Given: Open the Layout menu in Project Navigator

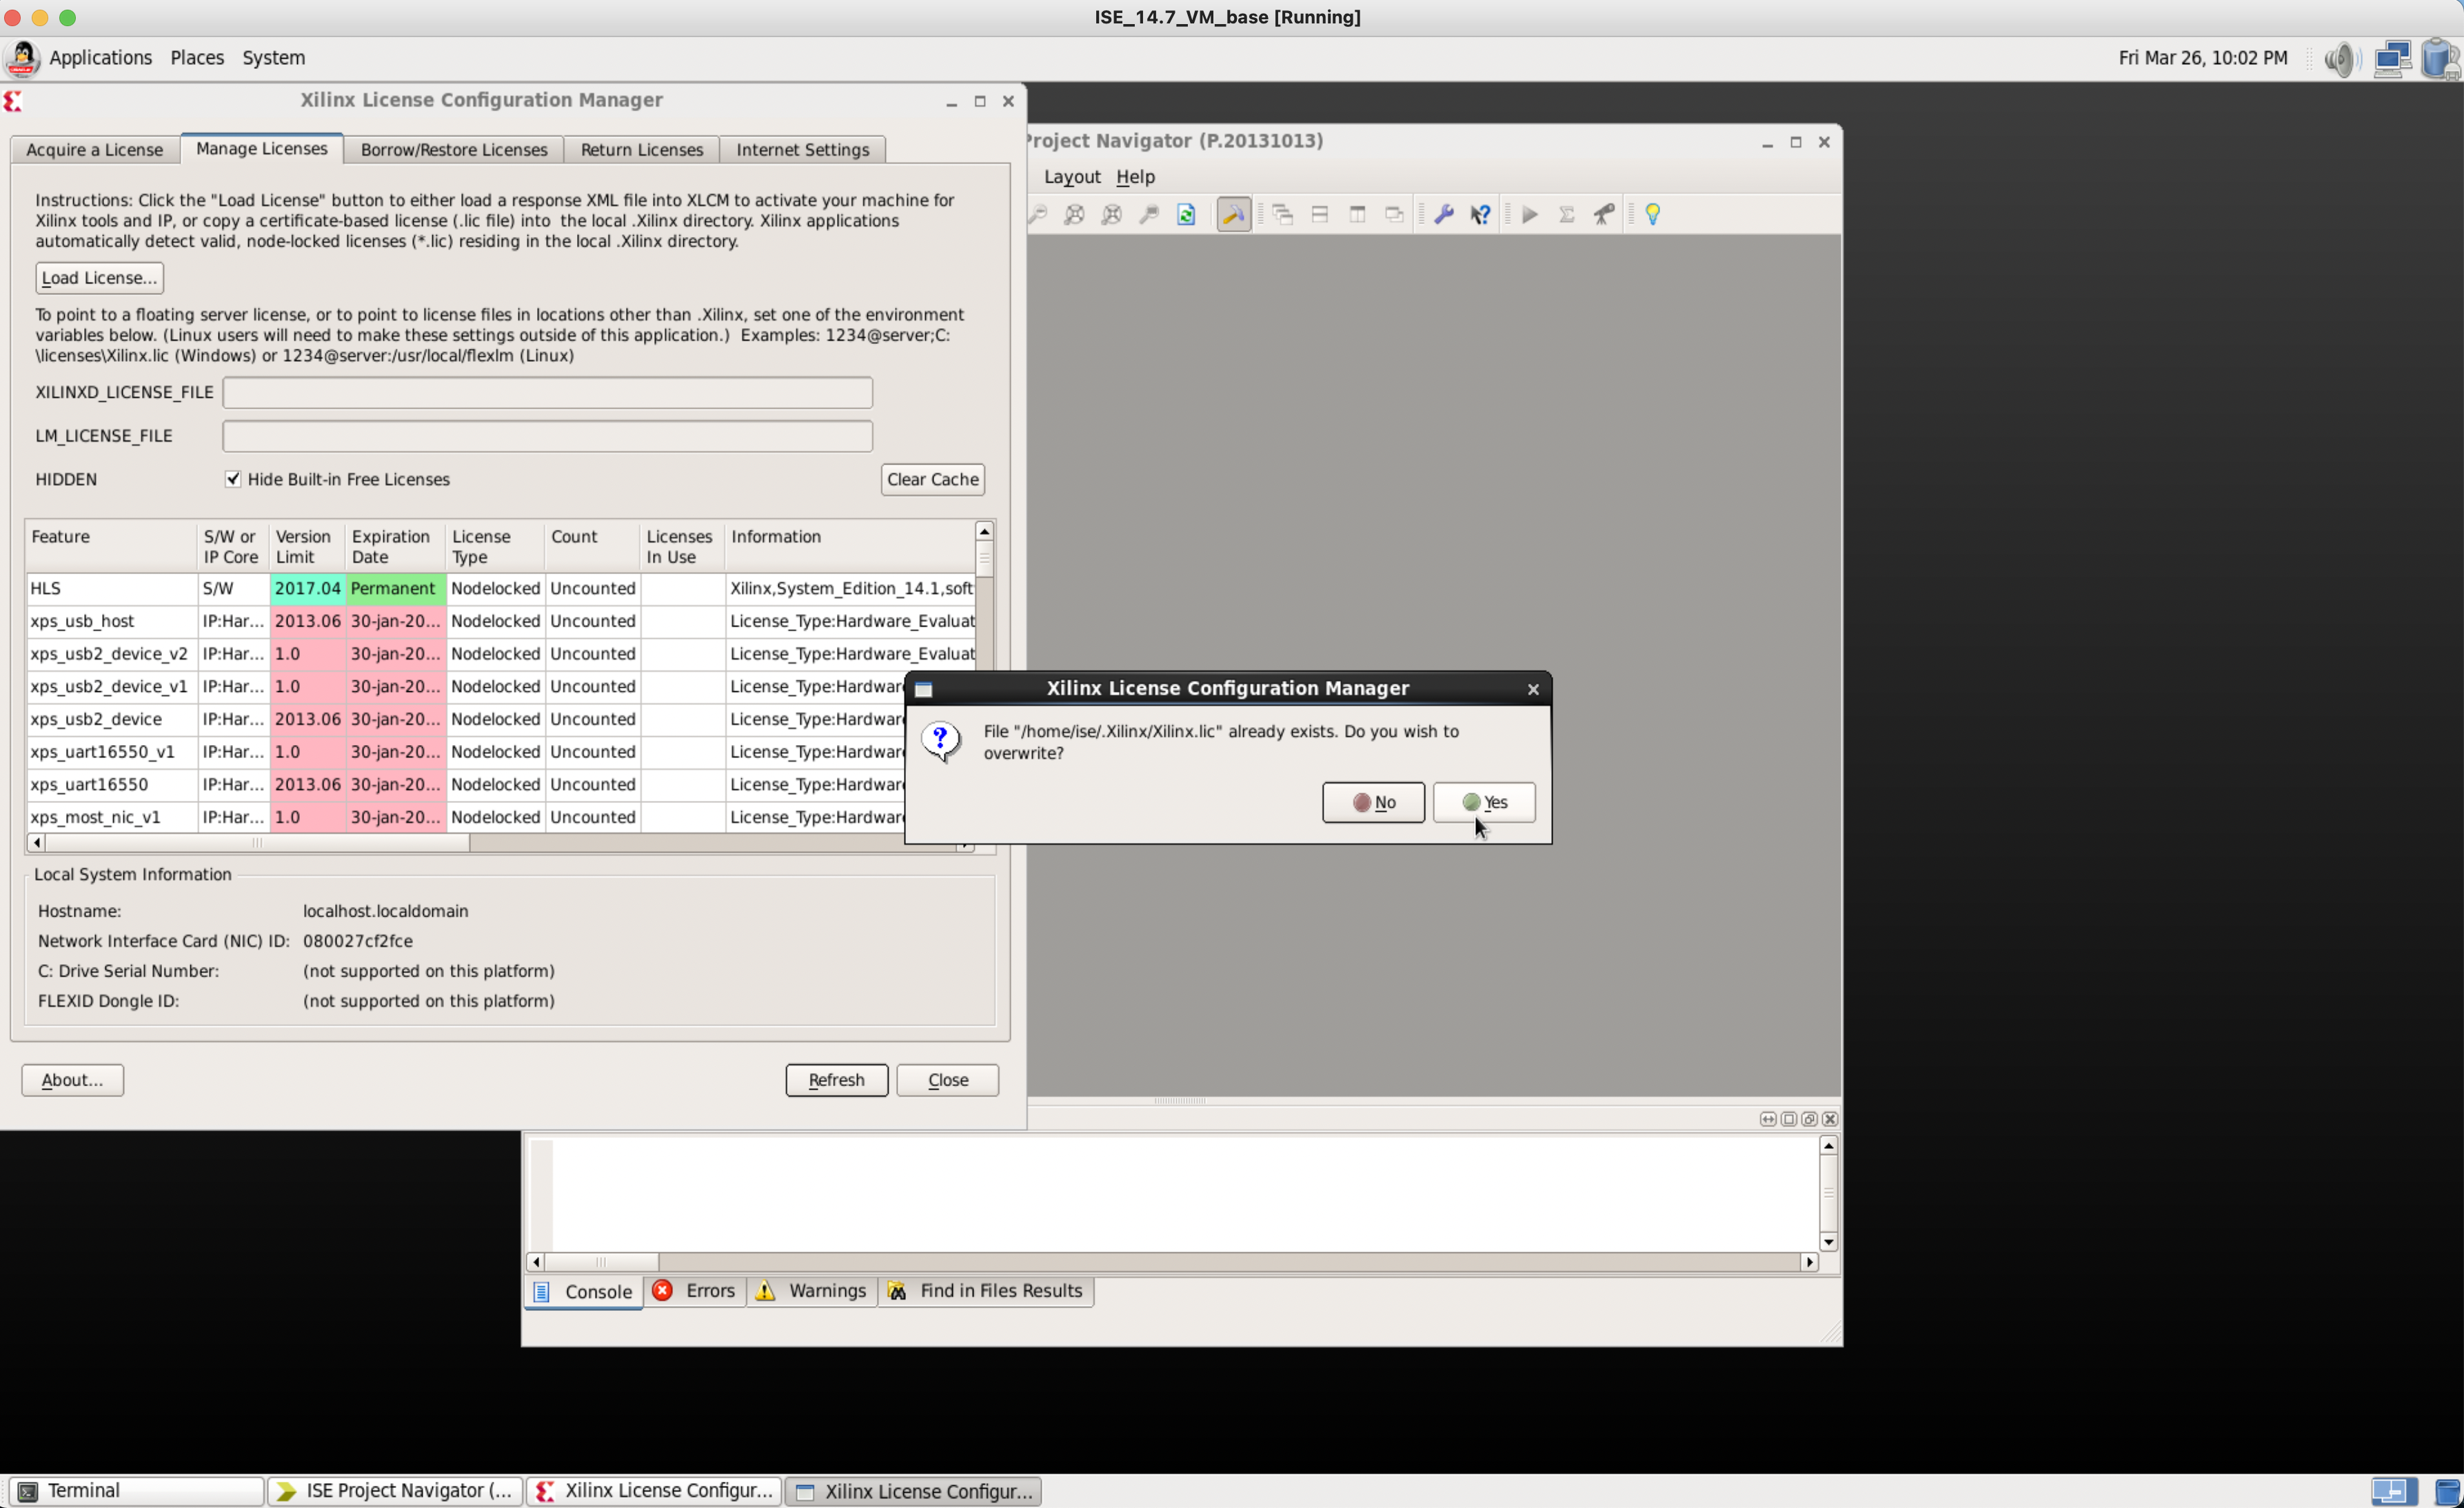Looking at the screenshot, I should click(1071, 177).
